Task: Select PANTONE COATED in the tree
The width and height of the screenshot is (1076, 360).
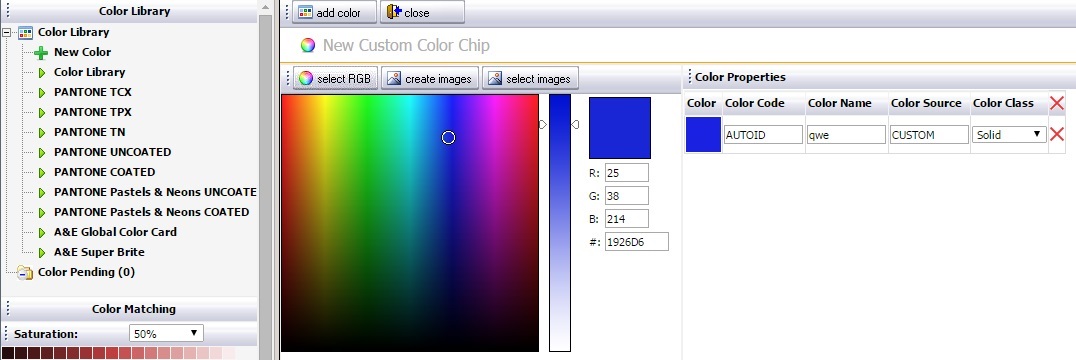Action: [104, 172]
